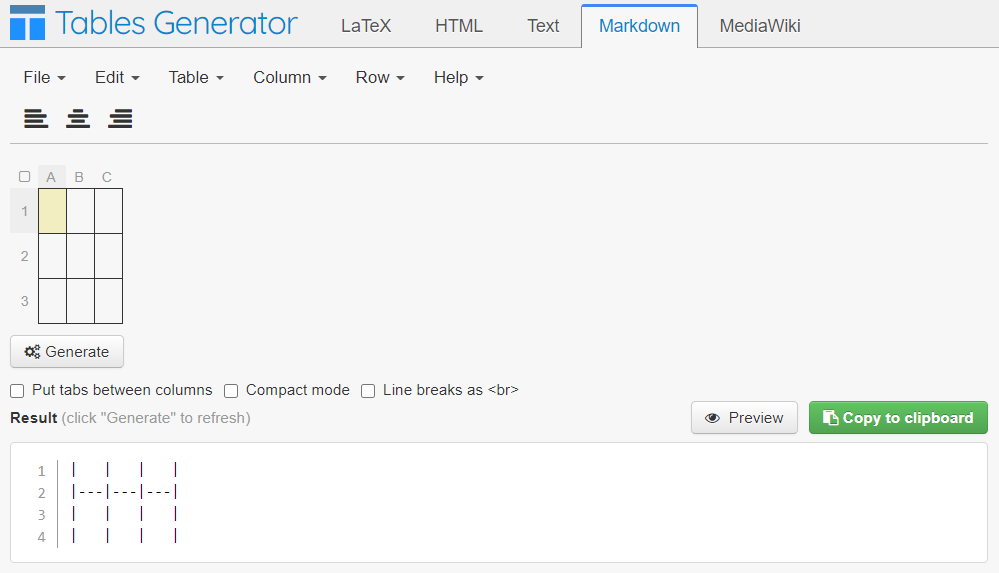Enable Compact mode checkbox
The image size is (999, 573).
231,391
